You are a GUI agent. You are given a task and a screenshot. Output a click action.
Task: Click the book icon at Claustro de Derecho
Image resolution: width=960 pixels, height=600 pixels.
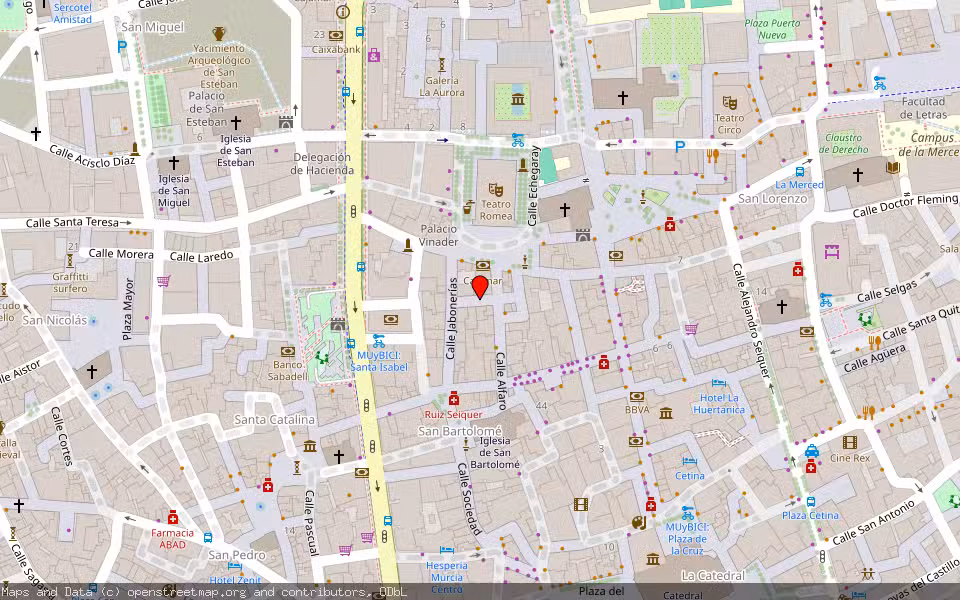coord(893,168)
